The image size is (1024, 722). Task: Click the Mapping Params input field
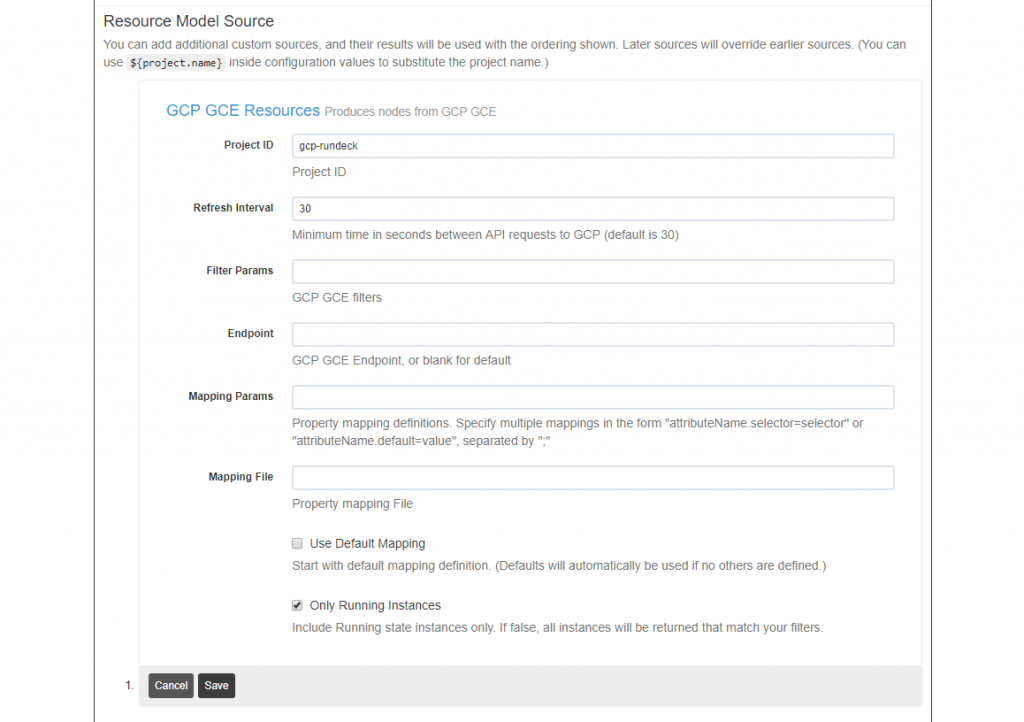pos(593,396)
